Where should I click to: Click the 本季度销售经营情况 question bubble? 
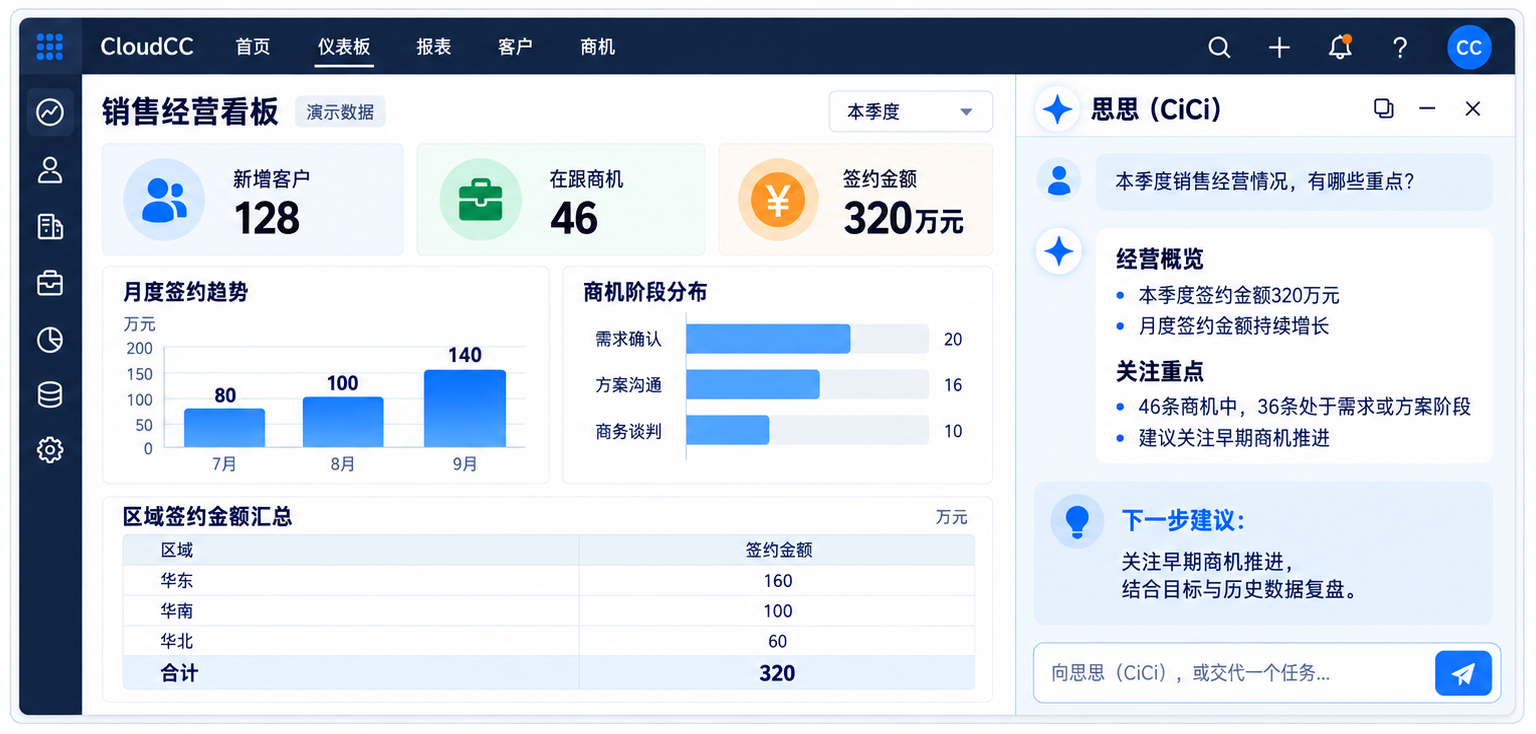pos(1294,181)
